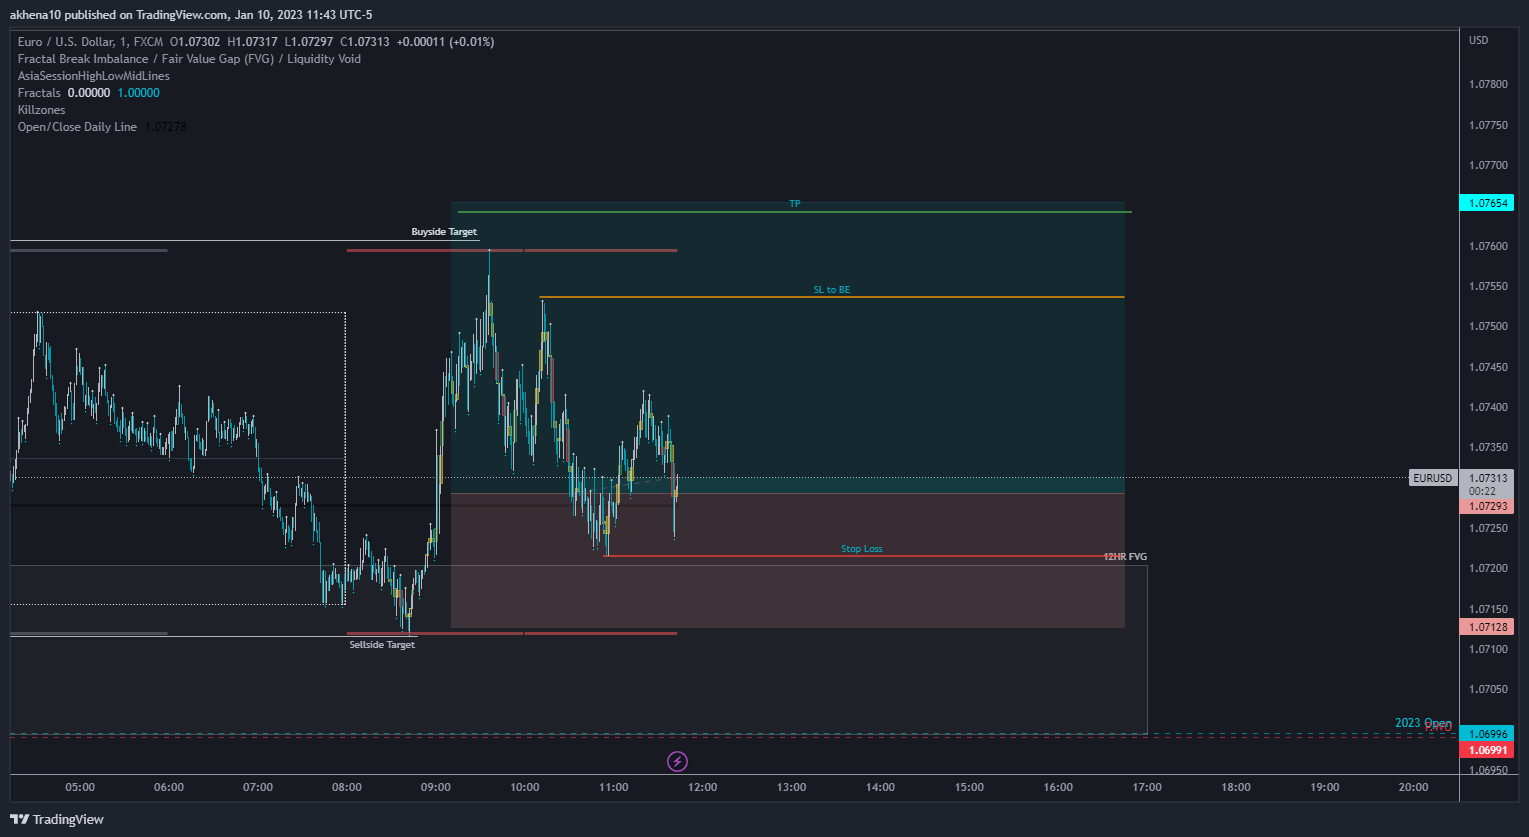Click the cyan 1.07654 price tag
This screenshot has height=837, width=1529.
(x=1487, y=203)
